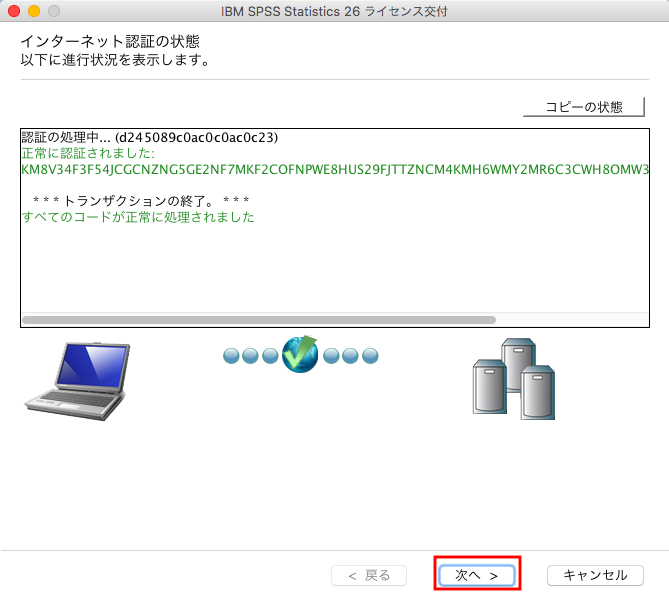Click the globe with green checkmark icon
The width and height of the screenshot is (669, 595).
300,354
